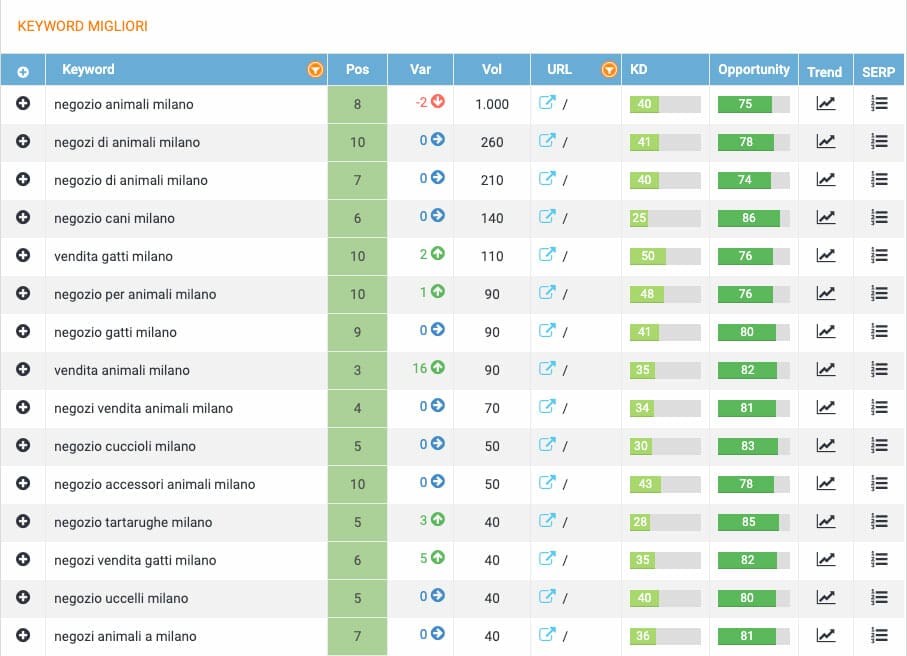Open the Keyword column filter
The width and height of the screenshot is (907, 656).
coord(315,69)
